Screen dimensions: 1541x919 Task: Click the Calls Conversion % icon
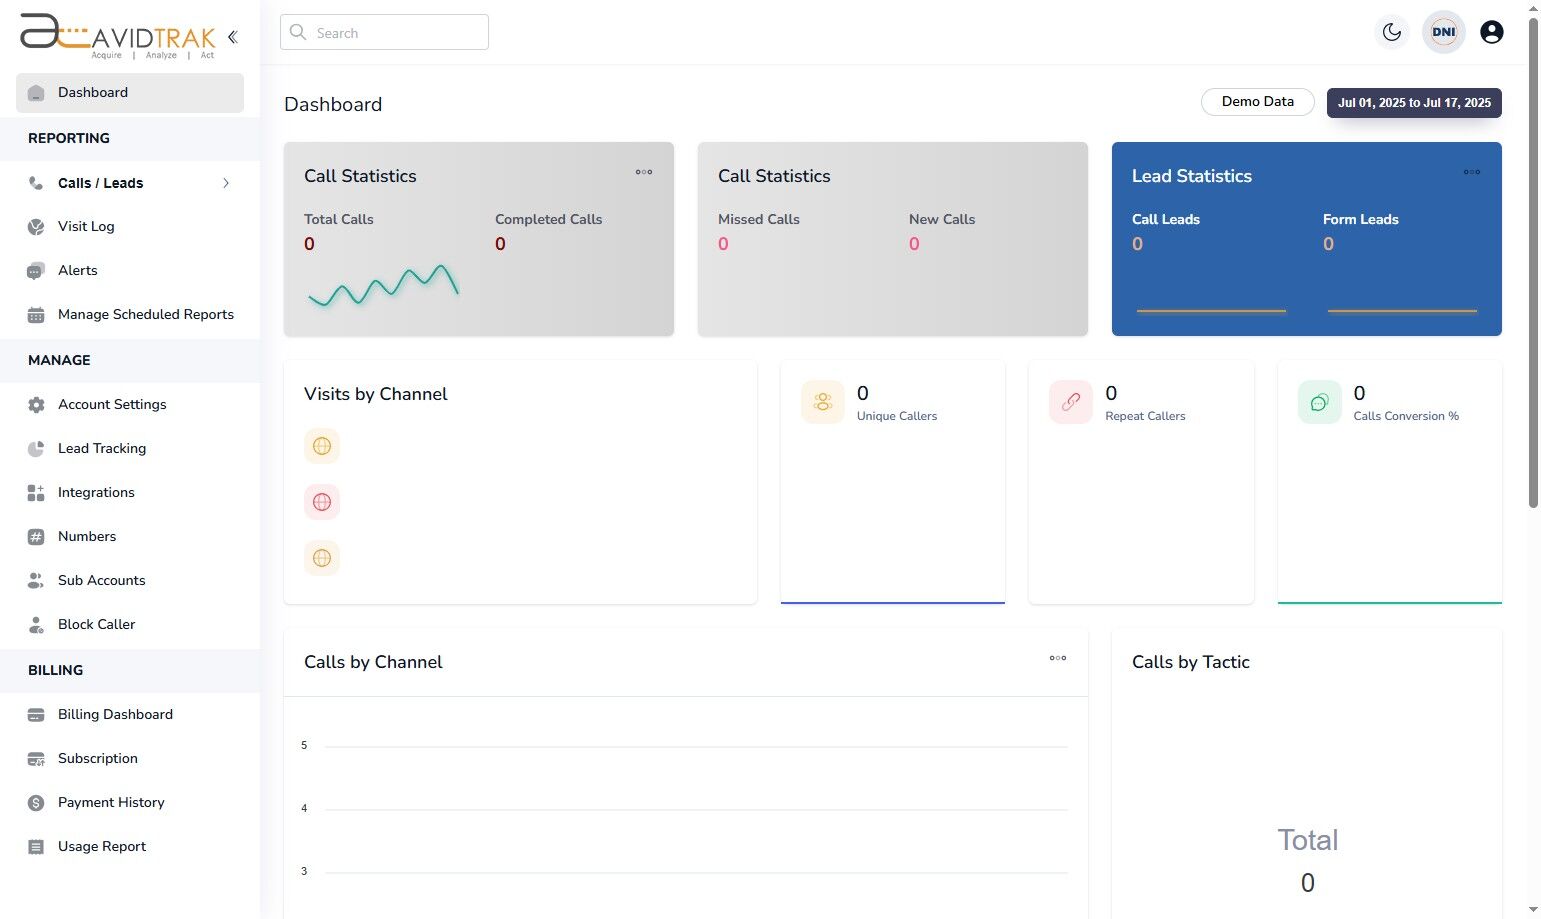click(x=1318, y=401)
